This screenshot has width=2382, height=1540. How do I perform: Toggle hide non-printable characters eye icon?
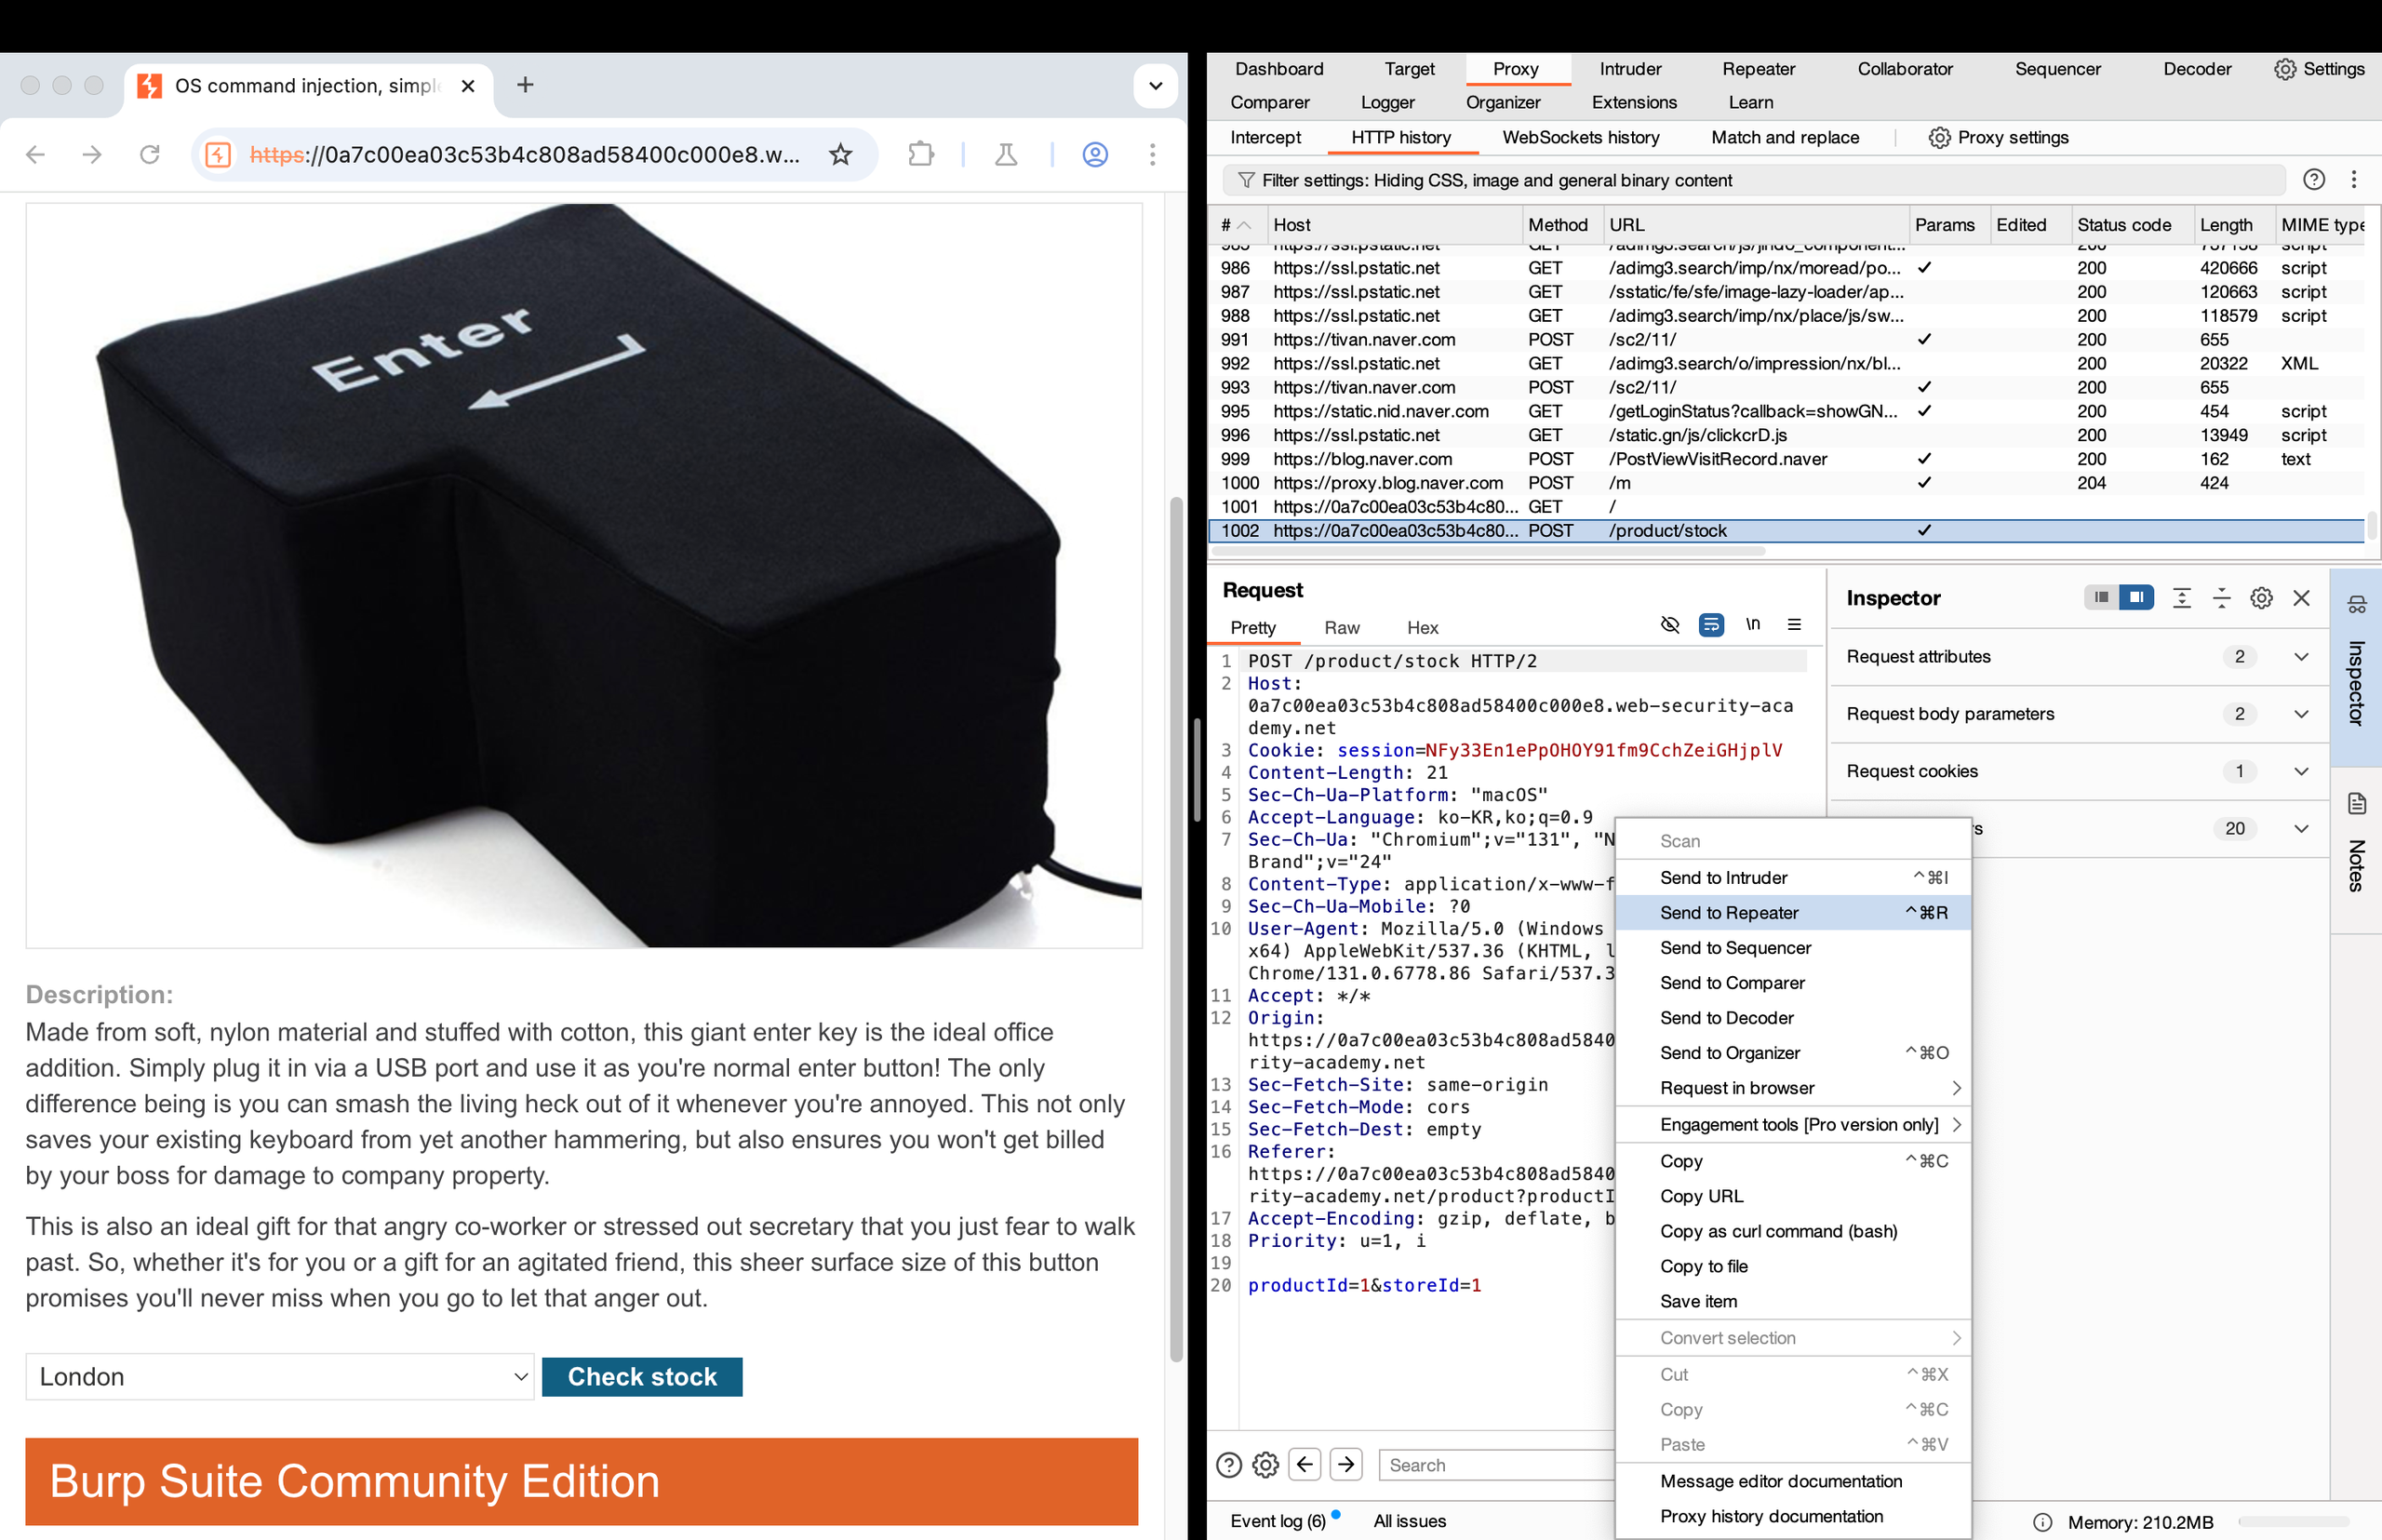(1669, 625)
